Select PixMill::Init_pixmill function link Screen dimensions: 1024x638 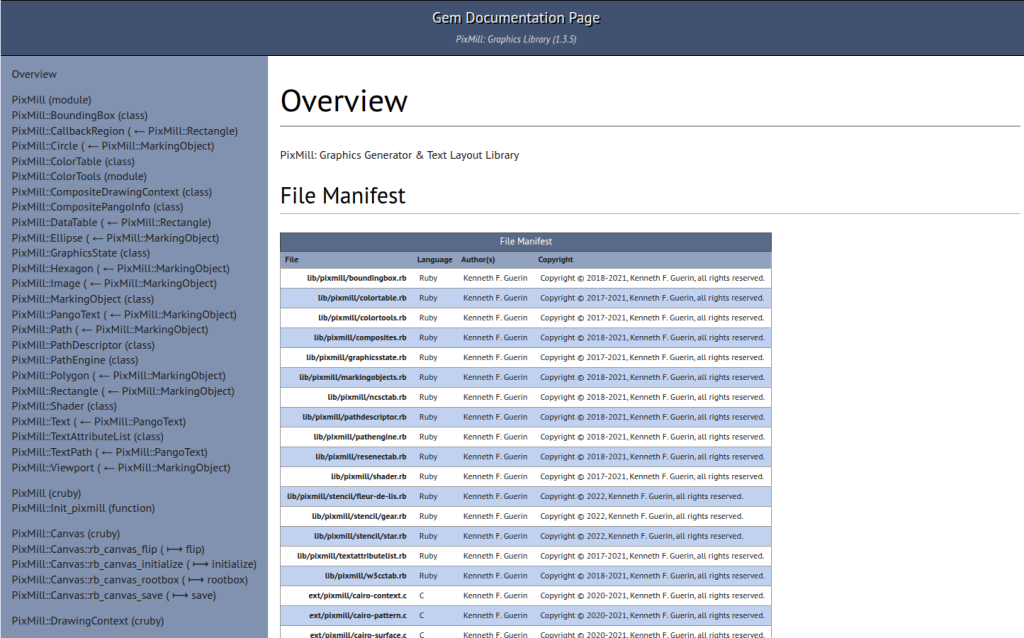(83, 508)
